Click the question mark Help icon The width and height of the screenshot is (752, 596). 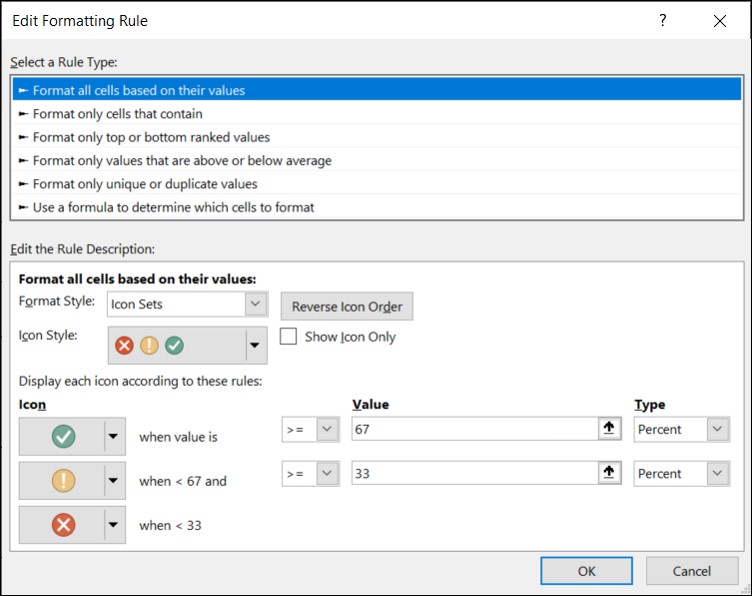coord(662,20)
